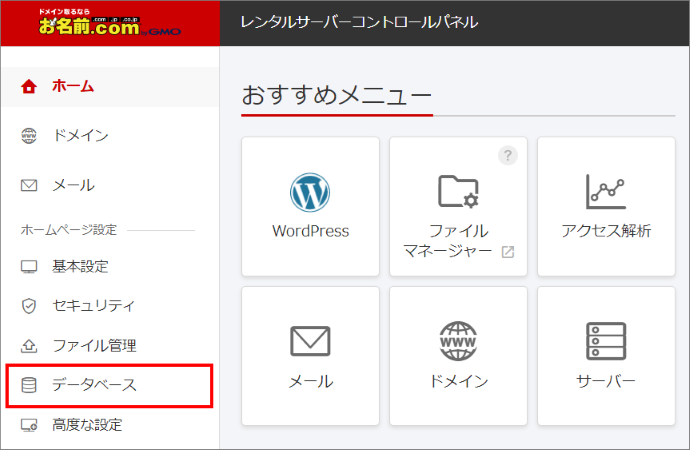The image size is (690, 450).
Task: Click the お名前.com logo
Action: coord(110,23)
